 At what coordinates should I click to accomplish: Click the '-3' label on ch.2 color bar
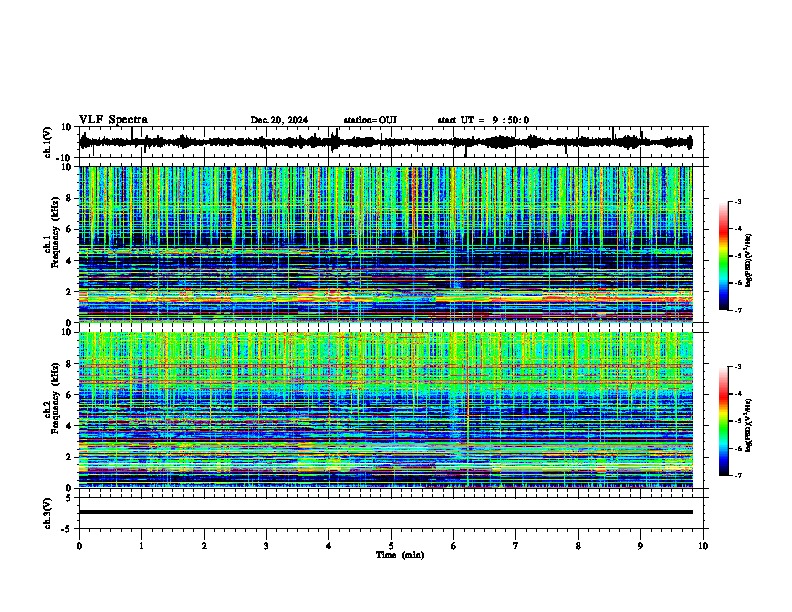[x=737, y=367]
